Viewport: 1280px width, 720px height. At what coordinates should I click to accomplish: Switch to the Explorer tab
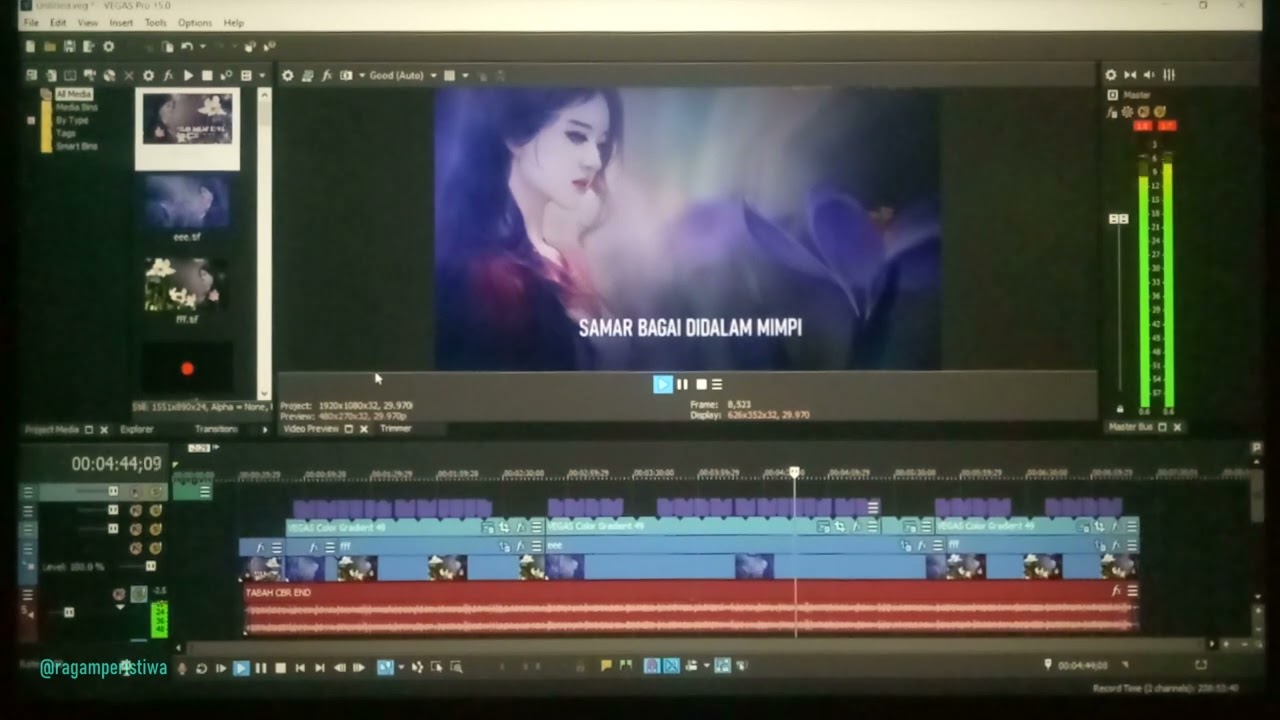[x=137, y=429]
